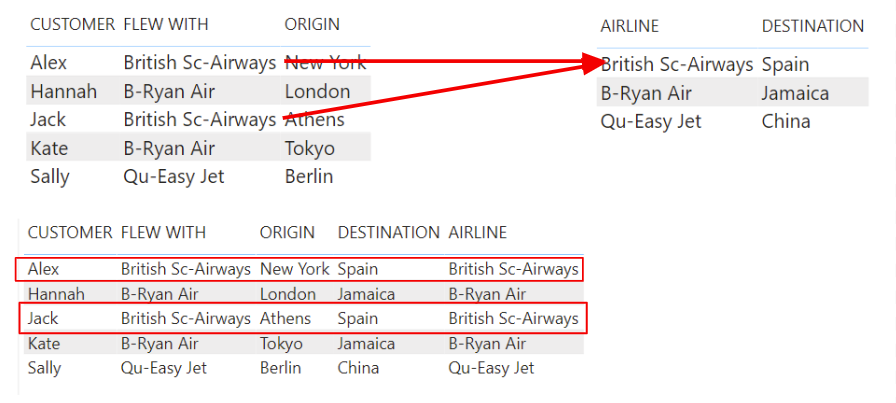Click the Spain cell in the top-right table
Screen dimensions: 896x403
pos(785,65)
